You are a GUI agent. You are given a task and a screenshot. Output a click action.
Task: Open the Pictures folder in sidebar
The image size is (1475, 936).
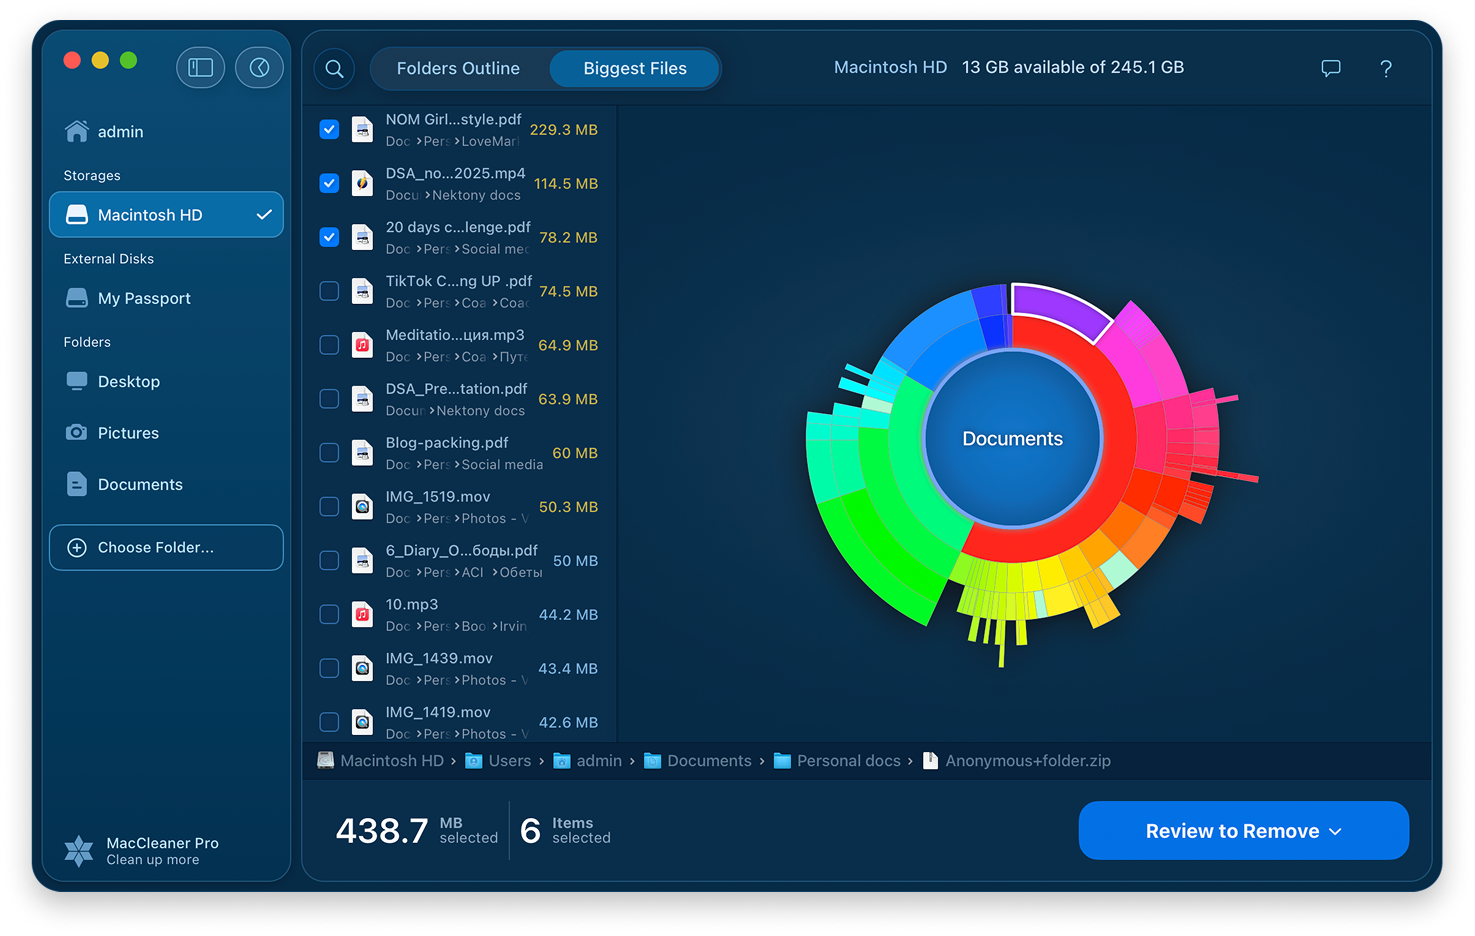click(x=128, y=433)
